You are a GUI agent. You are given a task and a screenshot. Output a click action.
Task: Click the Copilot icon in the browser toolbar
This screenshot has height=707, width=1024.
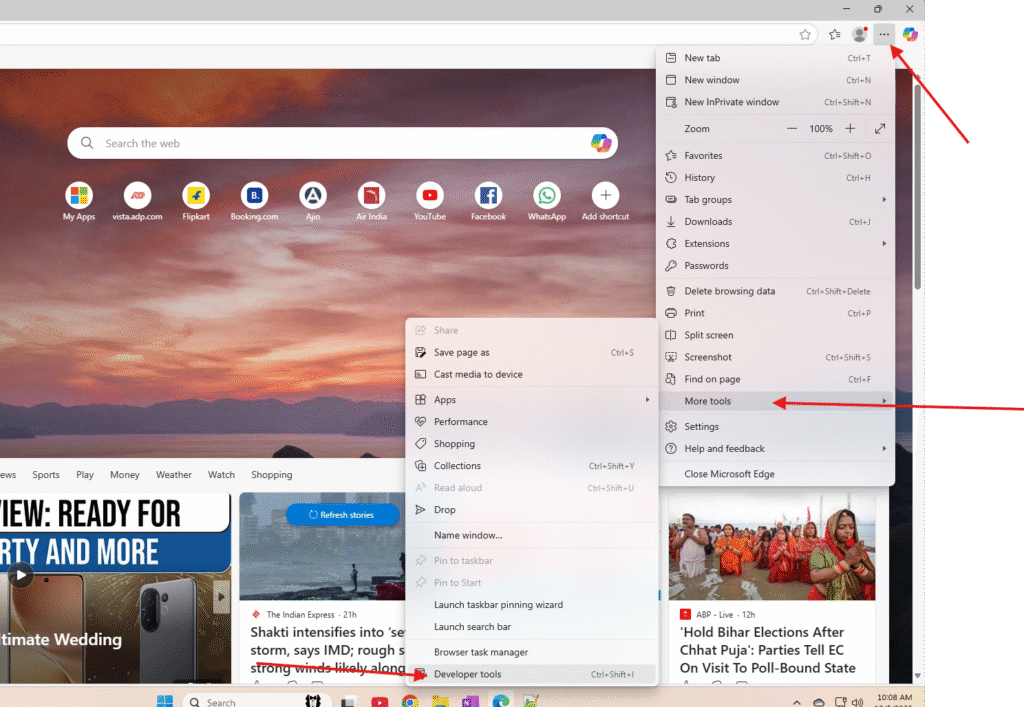point(909,34)
